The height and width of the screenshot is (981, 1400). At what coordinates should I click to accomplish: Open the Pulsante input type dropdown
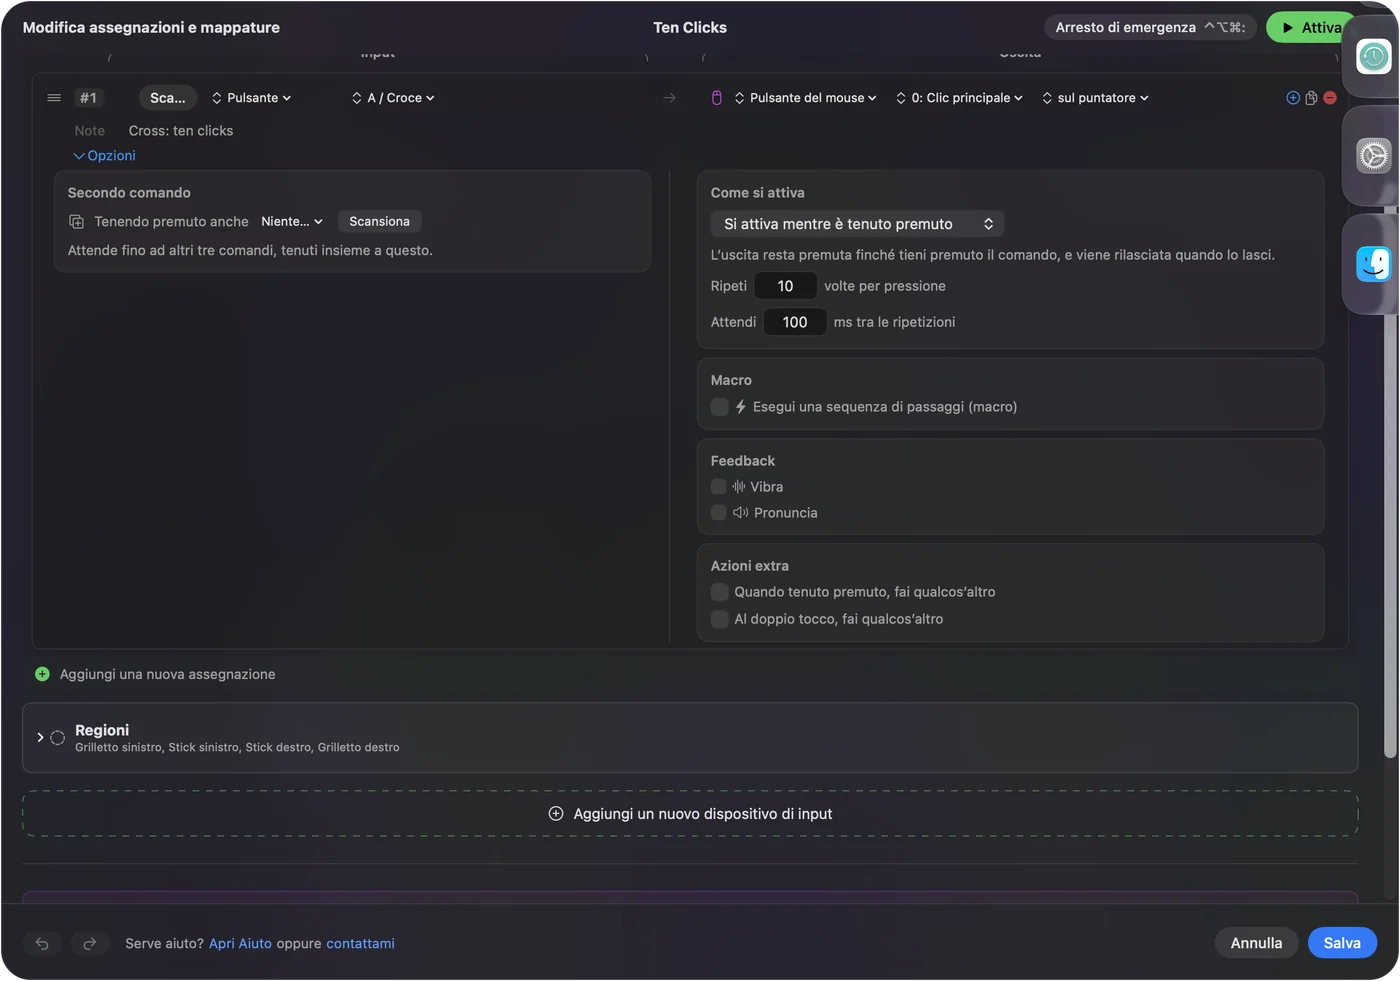tap(251, 98)
